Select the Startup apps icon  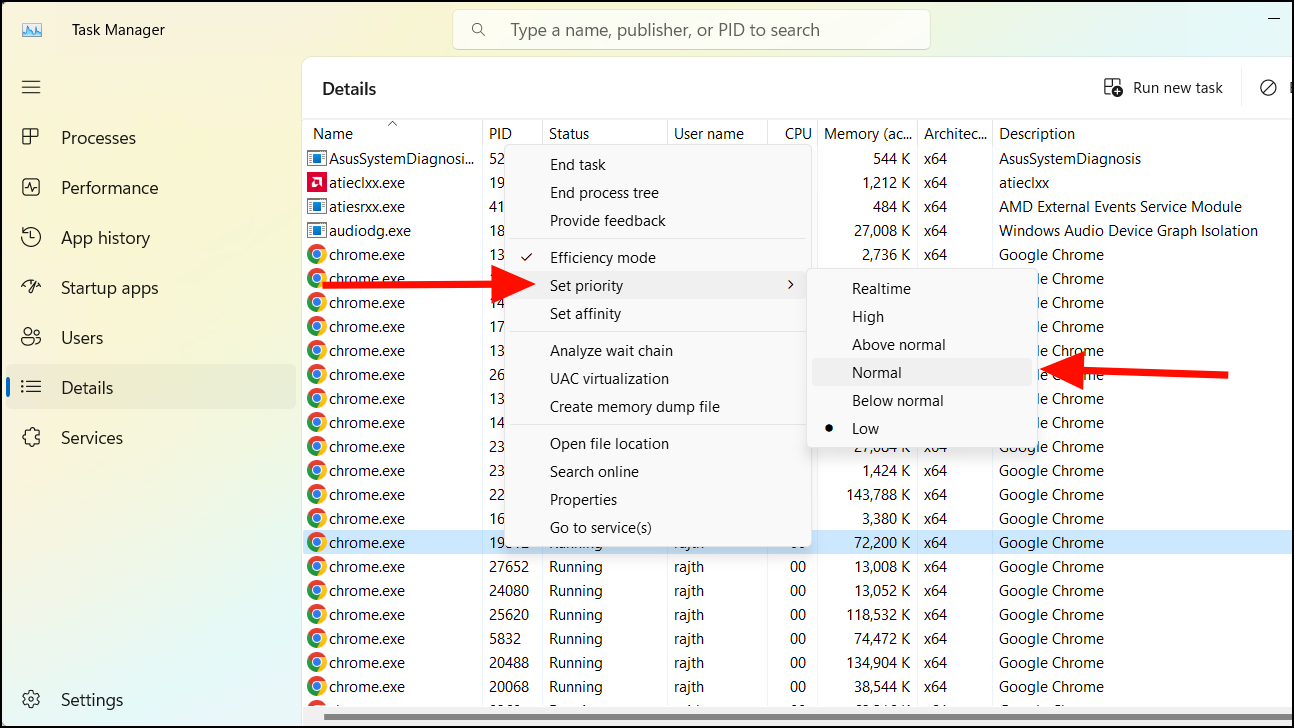pos(31,288)
